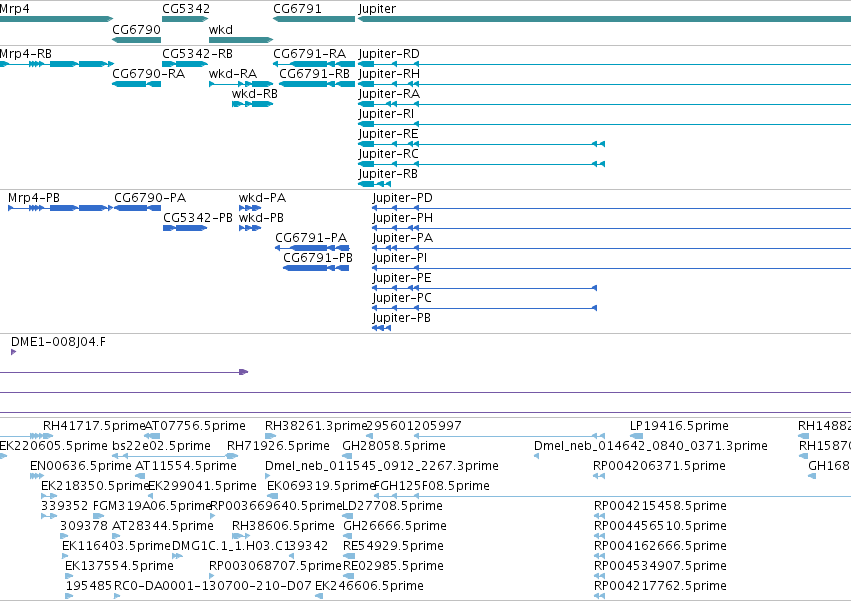Click the RP004456510.5prime EST label
The height and width of the screenshot is (601, 851).
(661, 526)
